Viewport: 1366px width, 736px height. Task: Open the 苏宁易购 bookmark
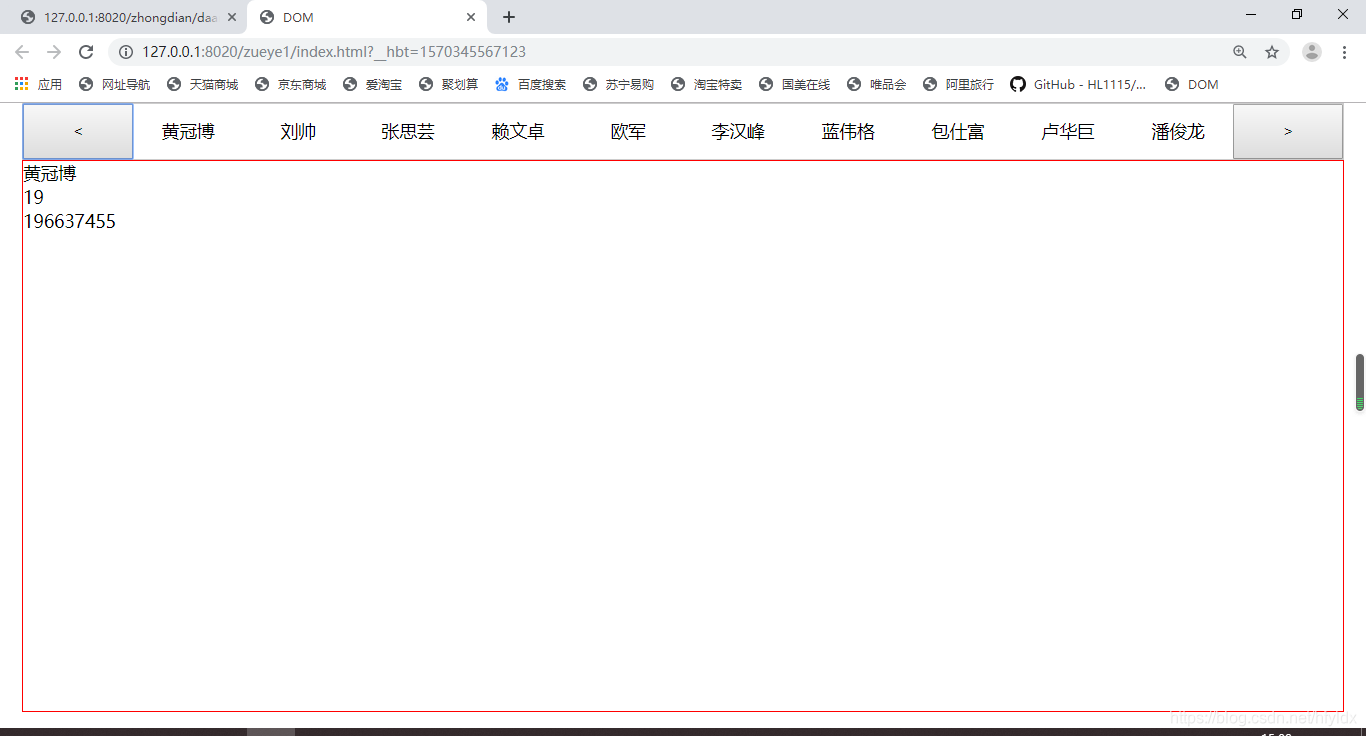click(x=618, y=85)
